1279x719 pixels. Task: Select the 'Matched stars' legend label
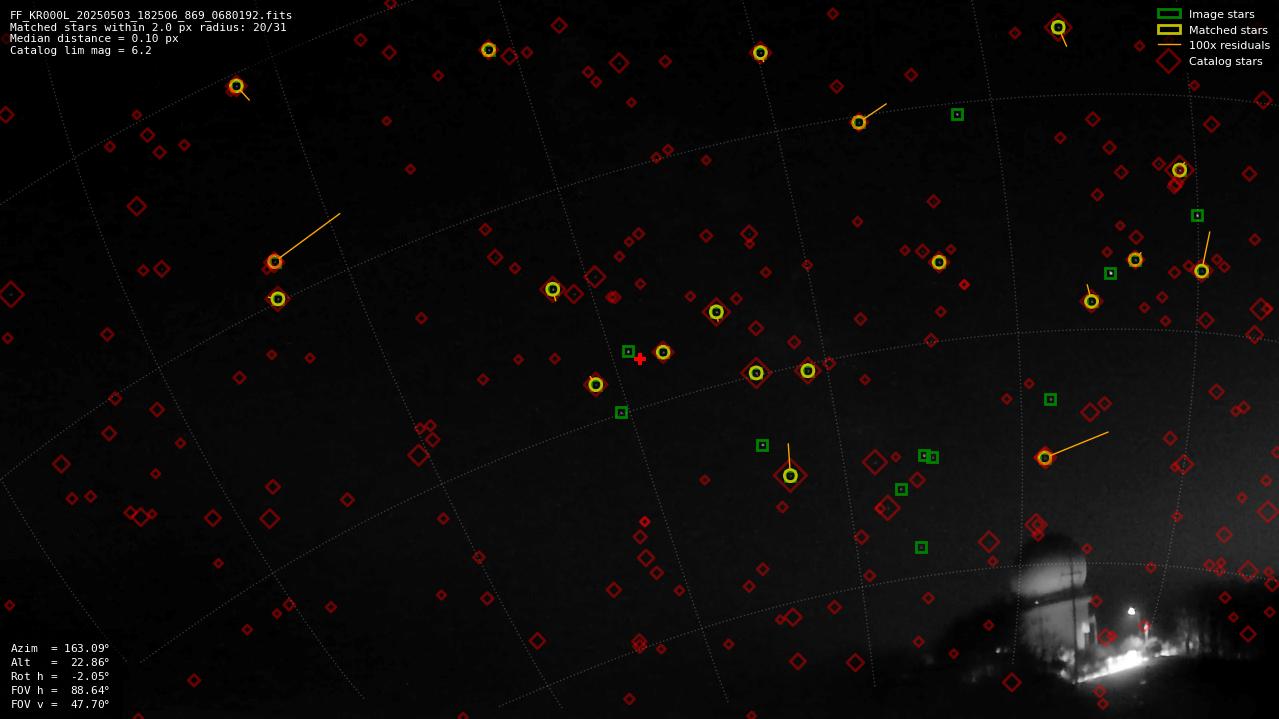[x=1228, y=30]
